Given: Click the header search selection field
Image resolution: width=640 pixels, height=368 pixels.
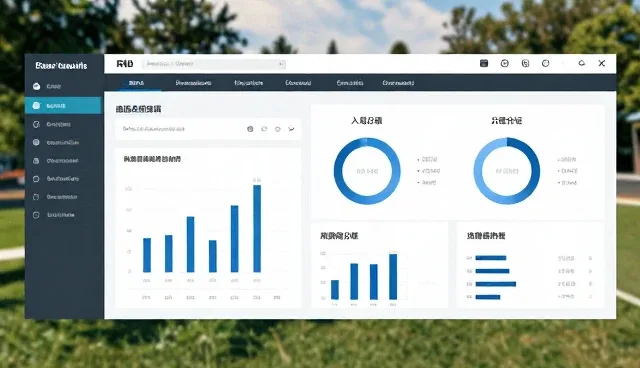Looking at the screenshot, I should pyautogui.click(x=214, y=64).
